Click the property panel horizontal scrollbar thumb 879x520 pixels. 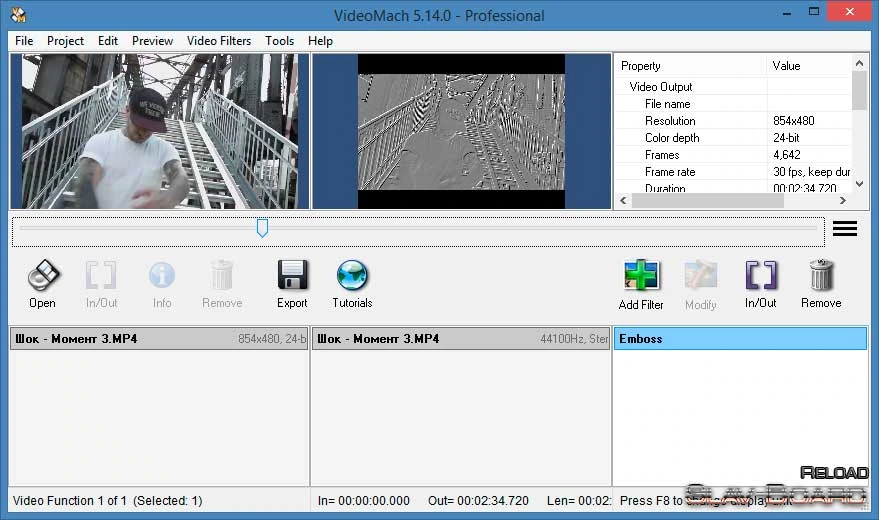(707, 201)
